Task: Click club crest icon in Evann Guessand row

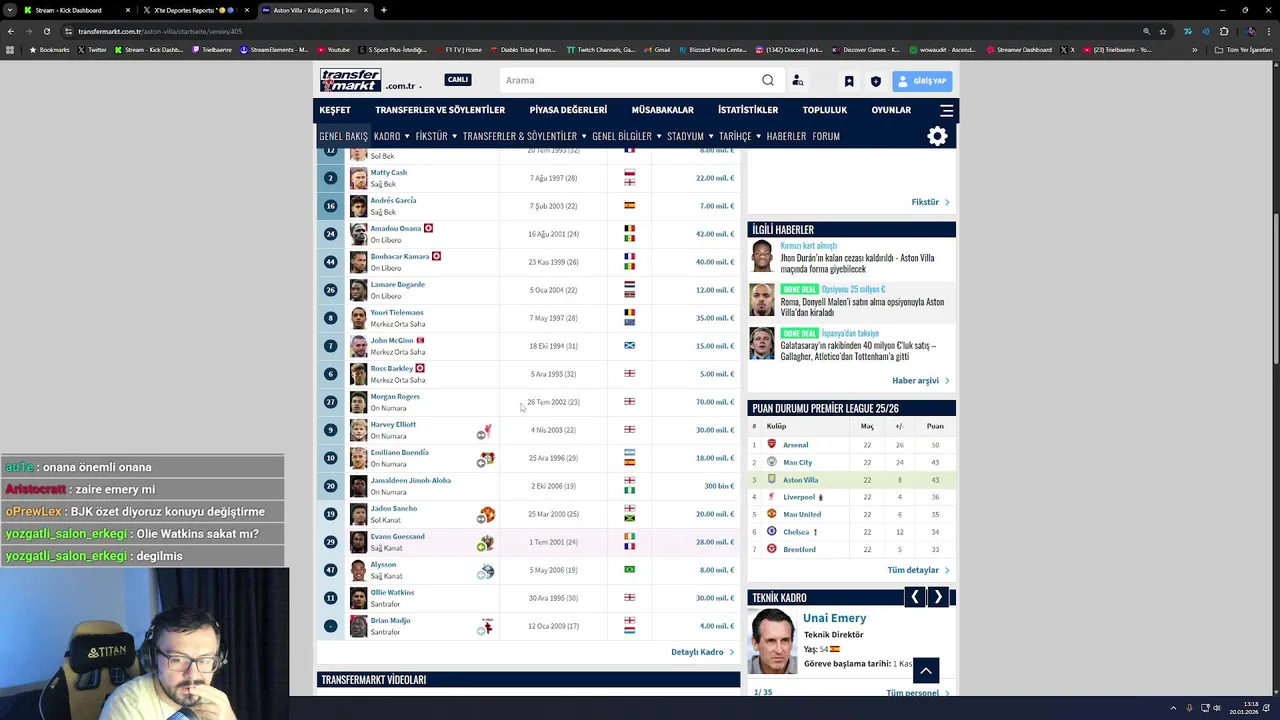Action: pyautogui.click(x=485, y=543)
